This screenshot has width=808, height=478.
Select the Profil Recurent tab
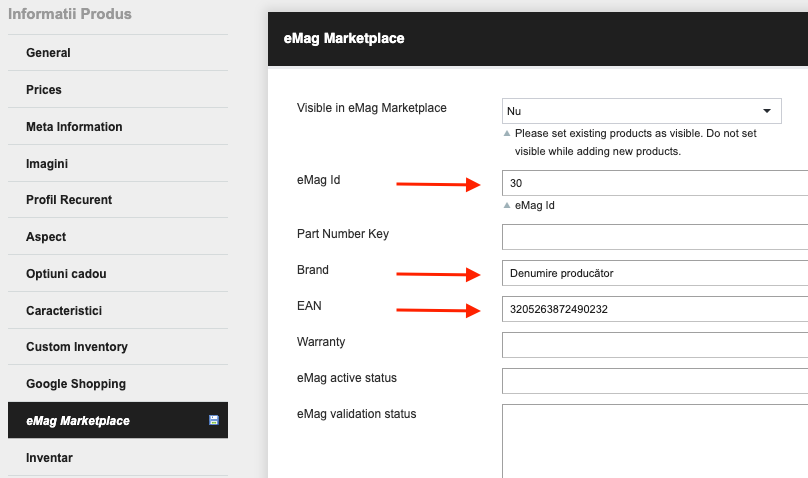(117, 200)
